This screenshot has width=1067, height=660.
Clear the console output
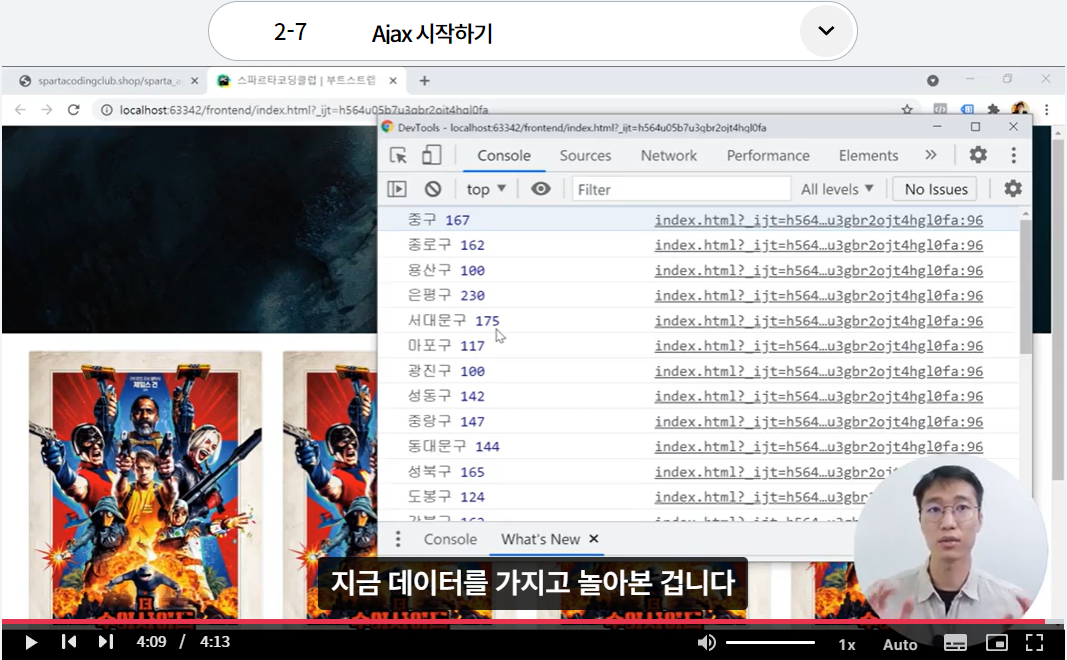433,189
